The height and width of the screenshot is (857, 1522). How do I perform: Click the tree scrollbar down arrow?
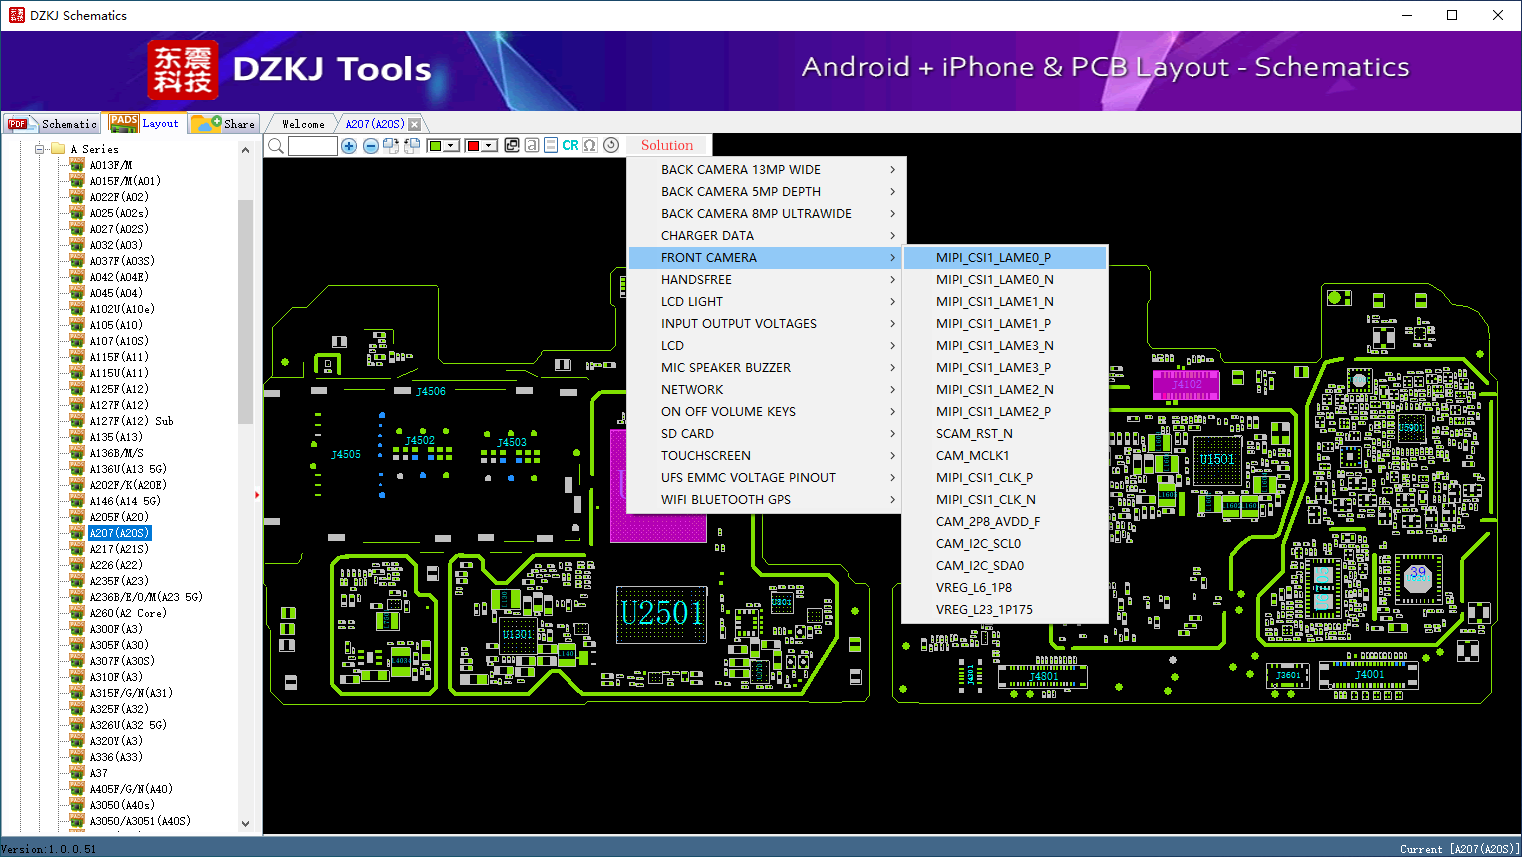[x=245, y=824]
